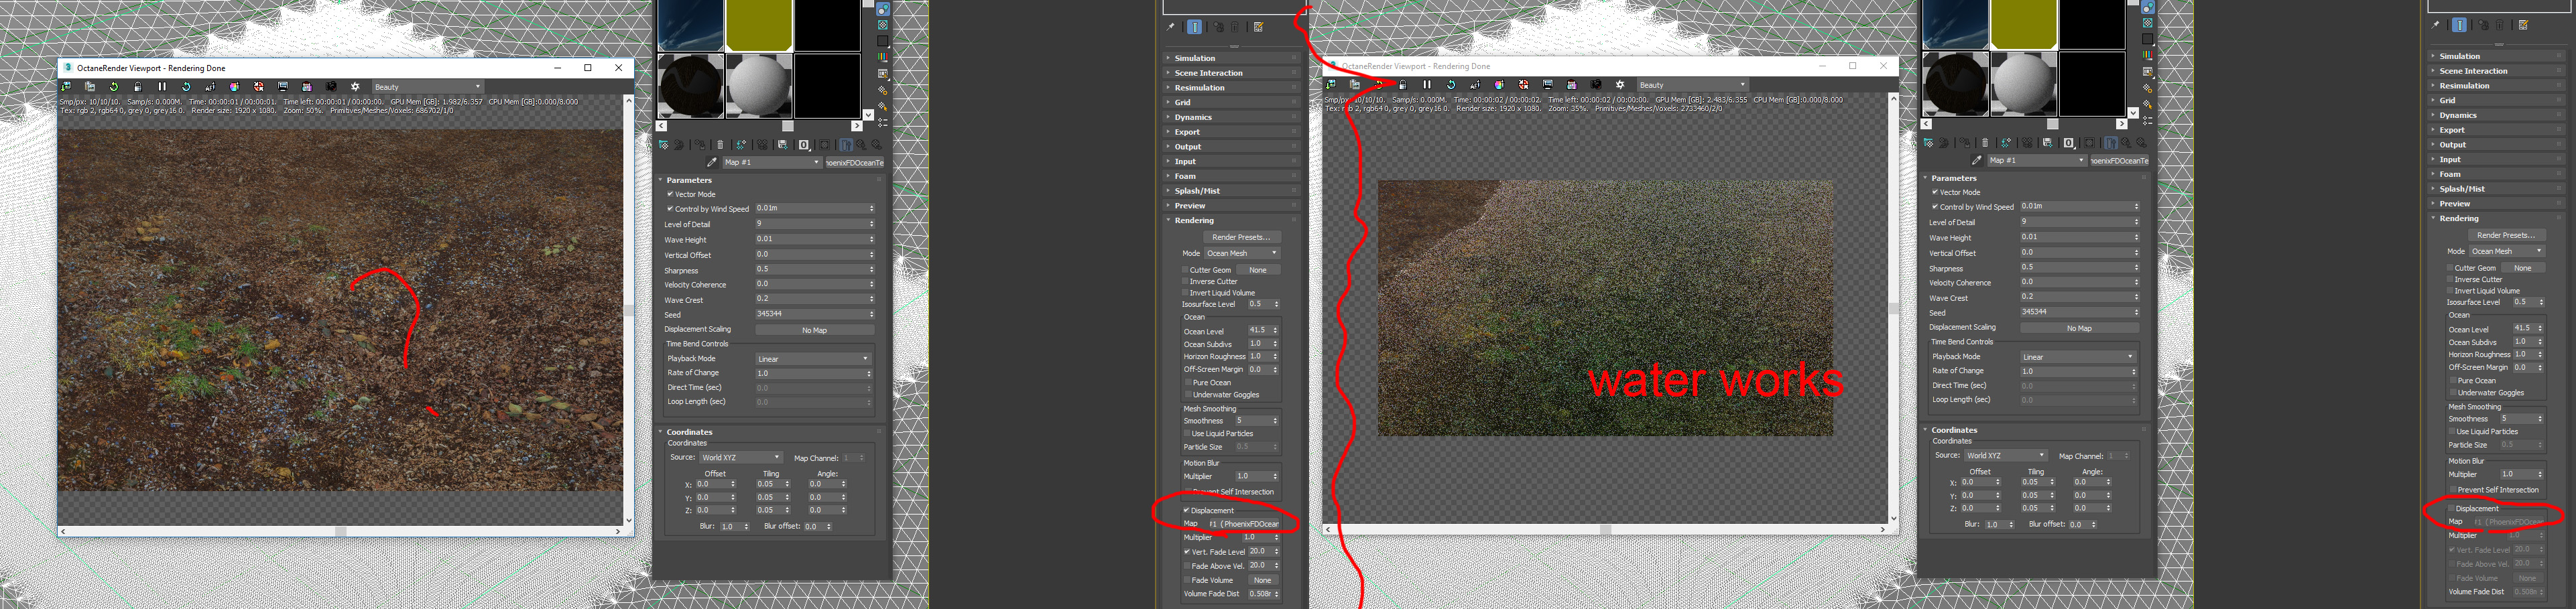This screenshot has width=2576, height=609.
Task: Toggle Vector Mode checkbox beside the ground-render viewport
Action: [670, 194]
